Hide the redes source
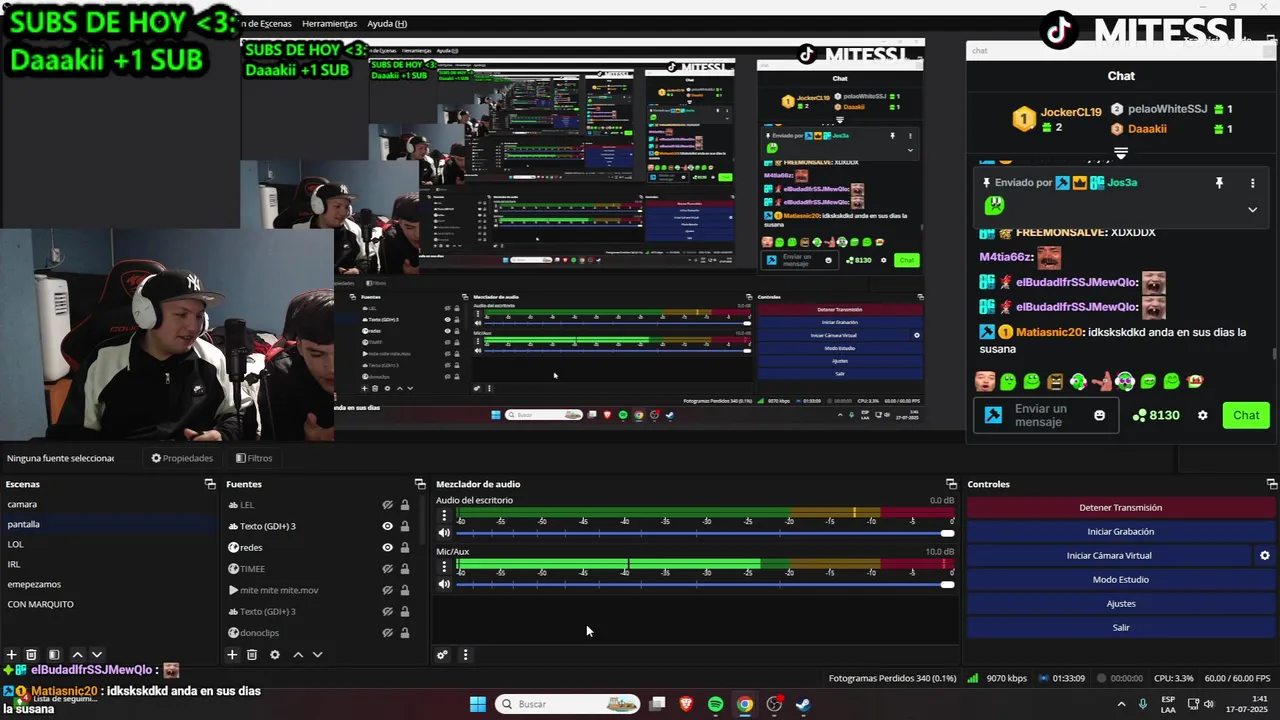1280x720 pixels. 388,547
